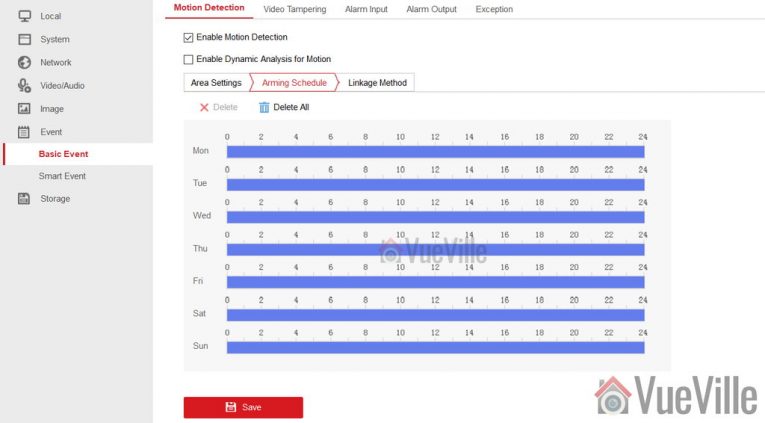The image size is (765, 423).
Task: Click the Local monitor icon
Action: pos(24,16)
